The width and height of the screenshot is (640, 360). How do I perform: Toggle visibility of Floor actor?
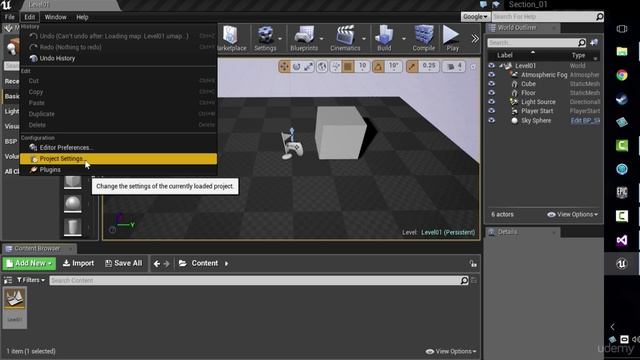491,93
